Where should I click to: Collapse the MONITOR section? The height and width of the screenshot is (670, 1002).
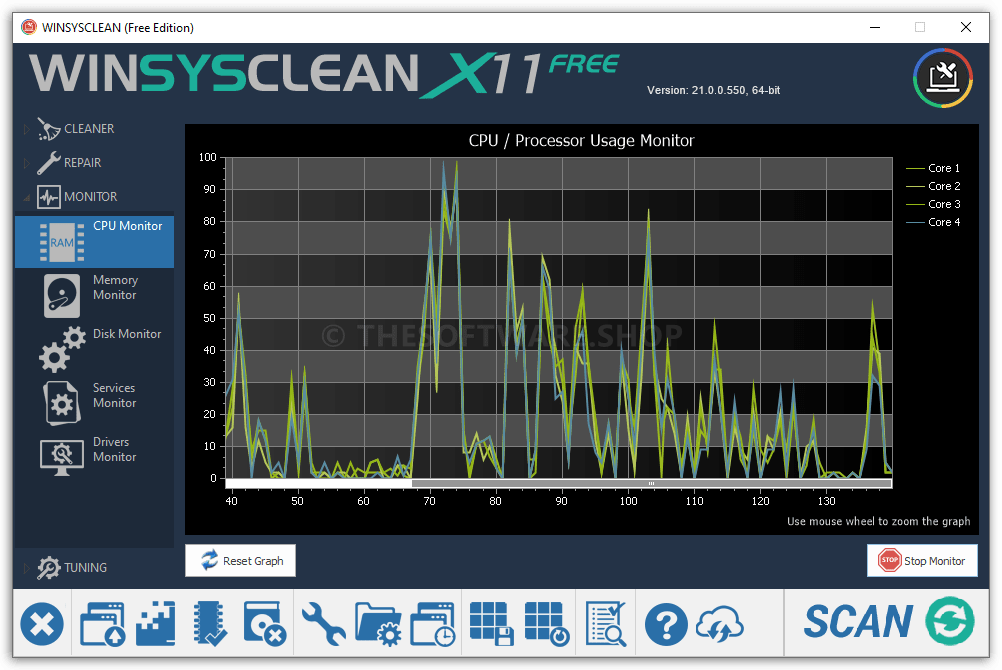coord(26,198)
